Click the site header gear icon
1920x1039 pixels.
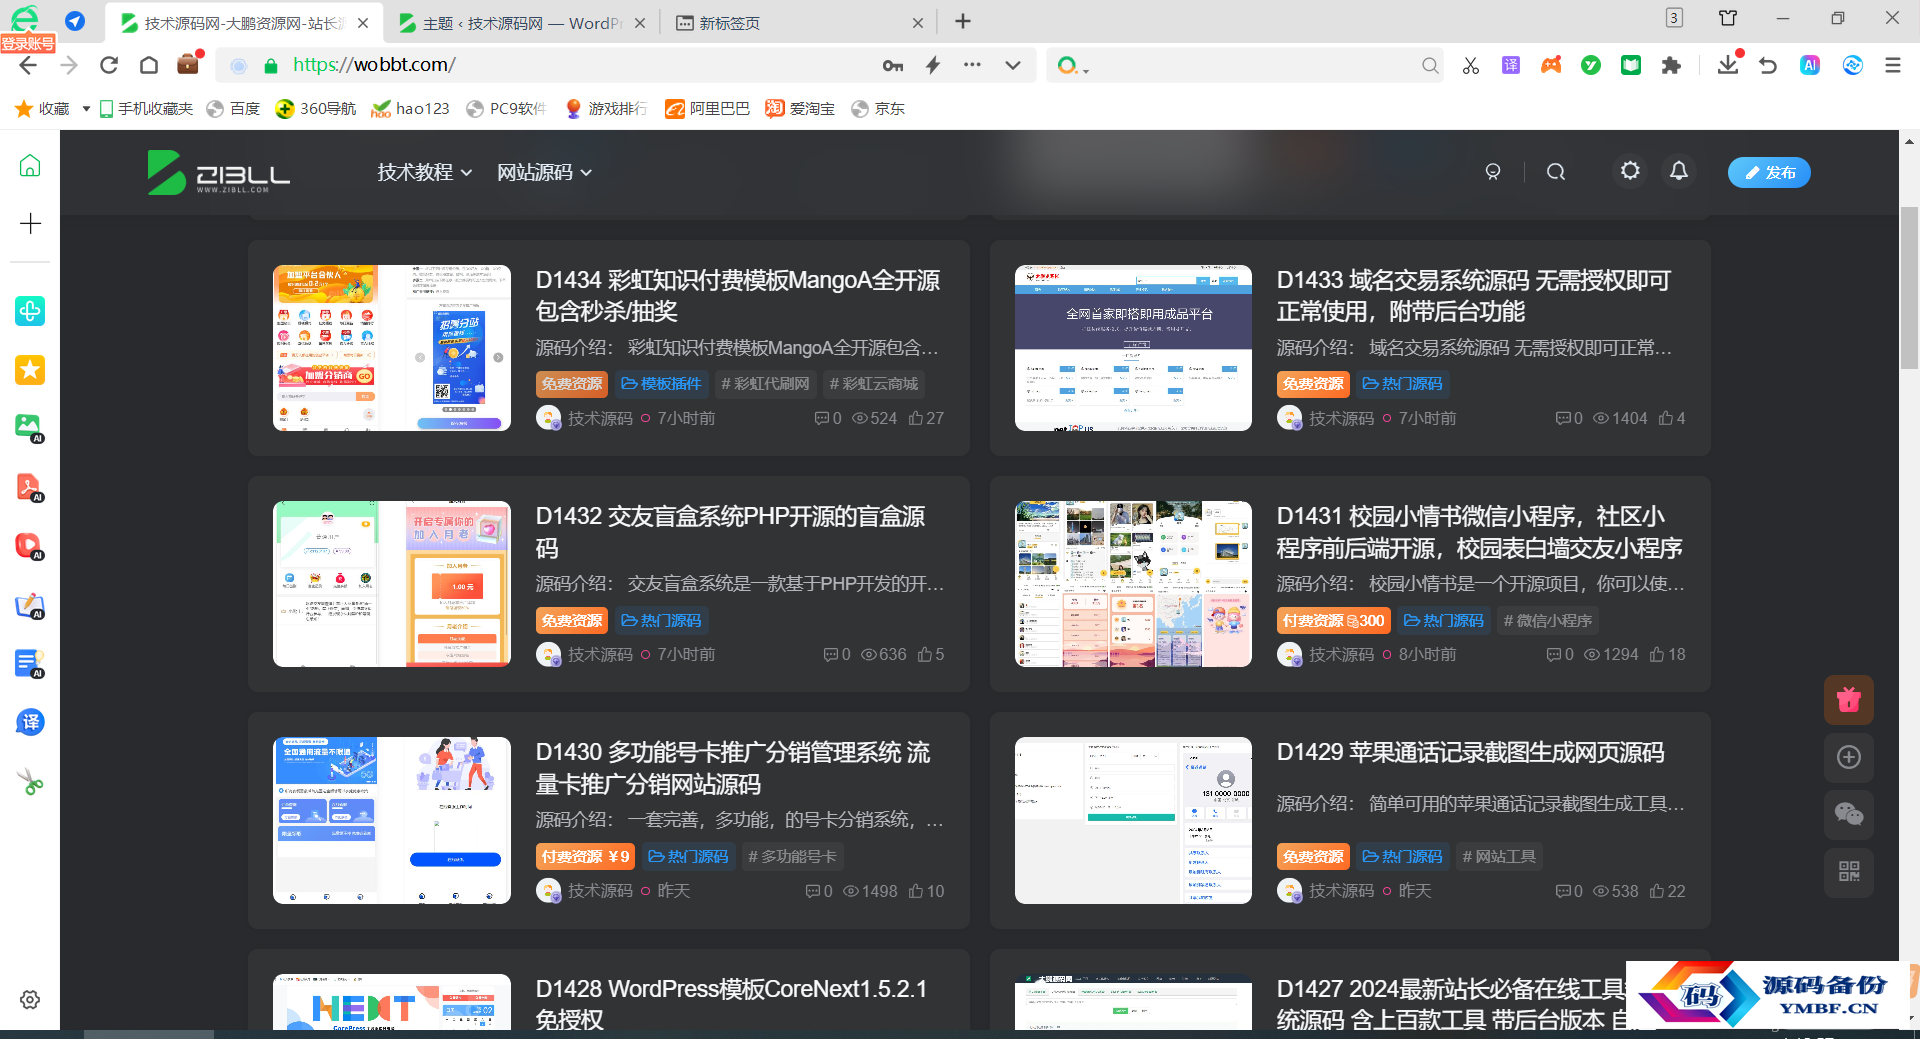click(1630, 171)
